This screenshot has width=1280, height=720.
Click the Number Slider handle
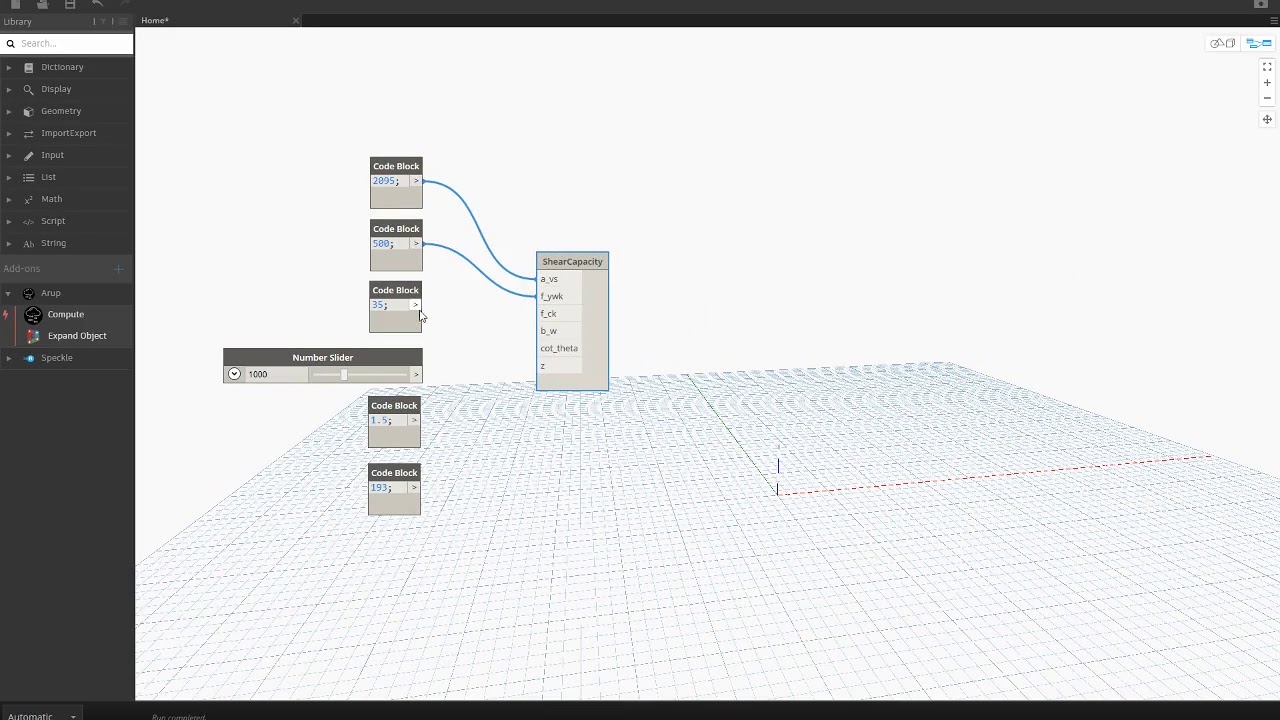click(x=343, y=374)
